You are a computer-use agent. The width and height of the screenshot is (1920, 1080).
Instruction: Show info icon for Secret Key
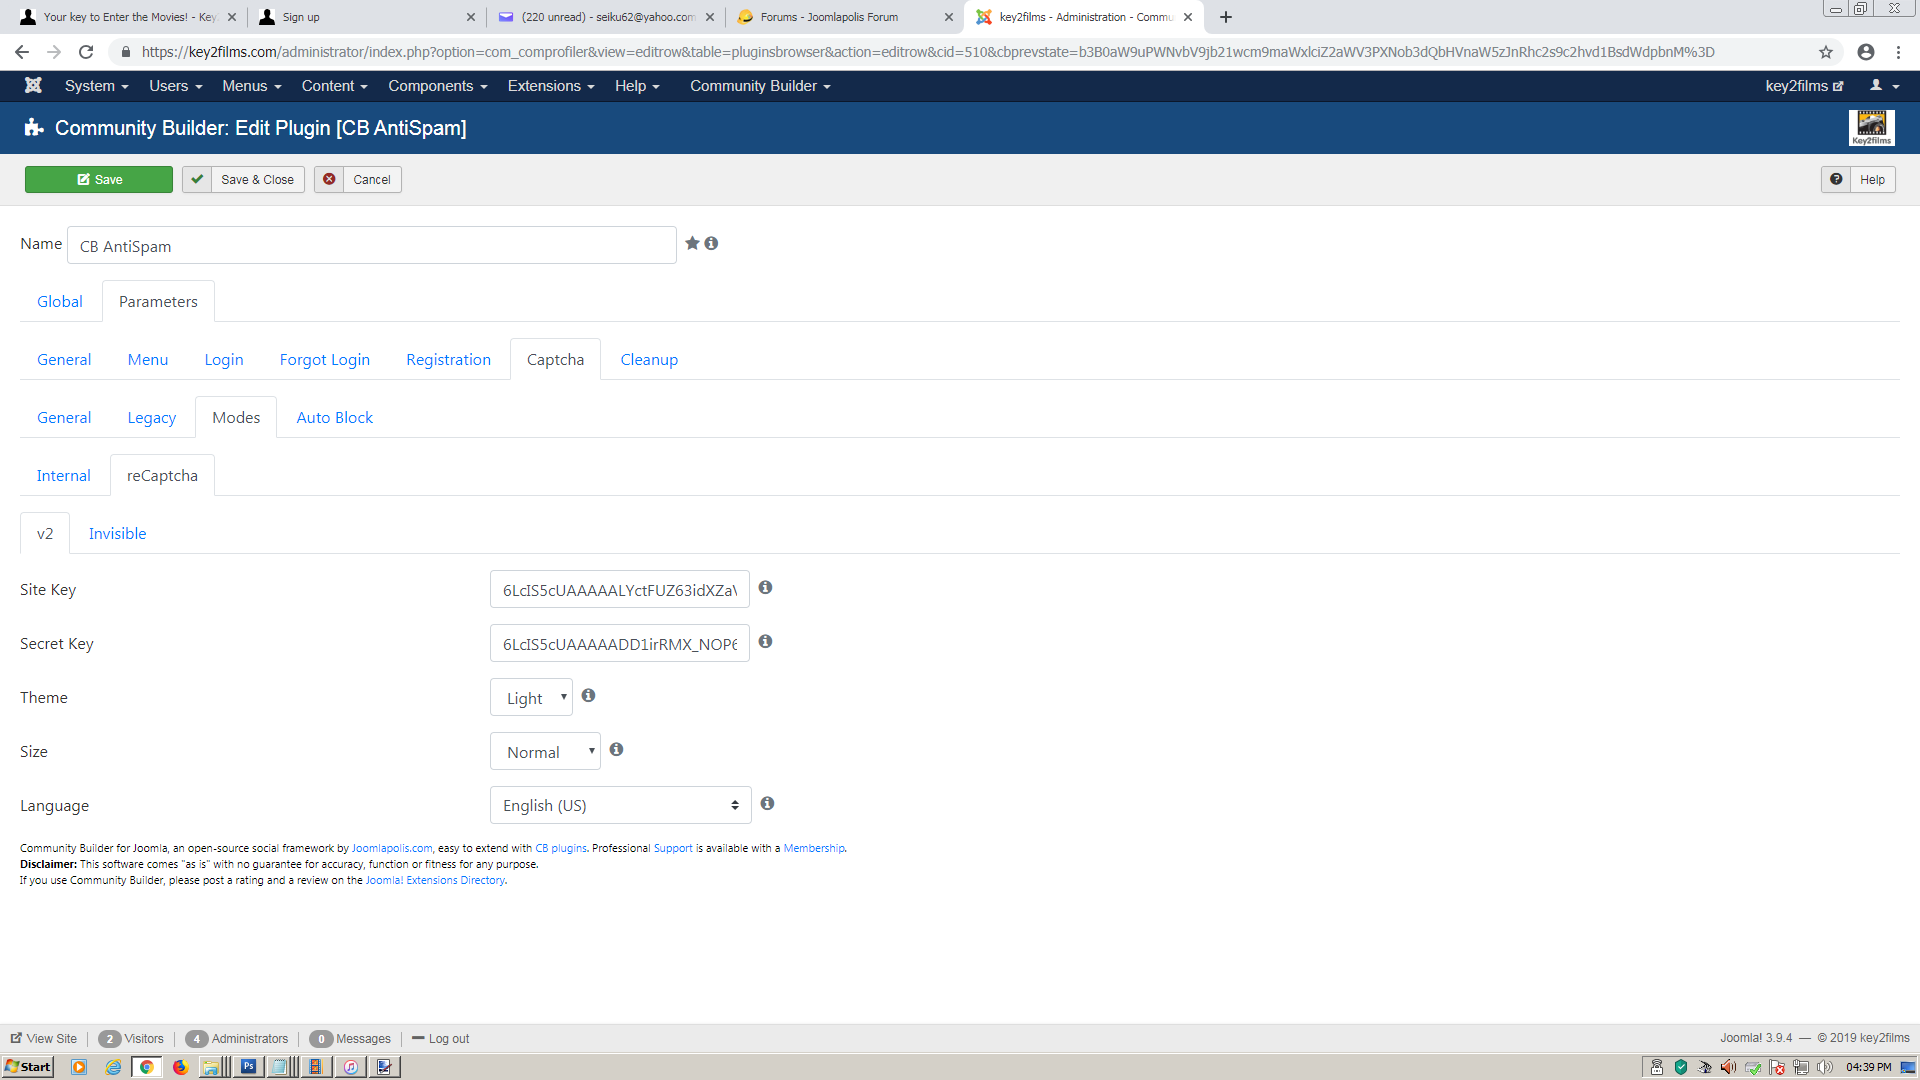click(765, 642)
